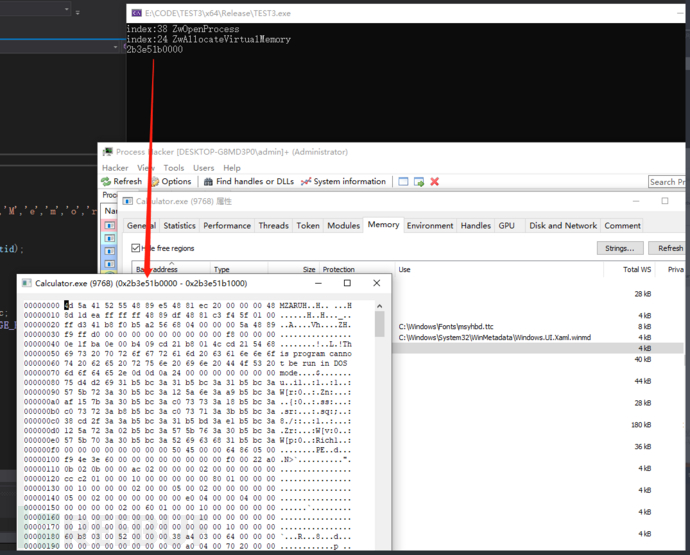Click the ZwAllocateVirtualMemory console line
This screenshot has width=690, height=555.
tap(209, 39)
